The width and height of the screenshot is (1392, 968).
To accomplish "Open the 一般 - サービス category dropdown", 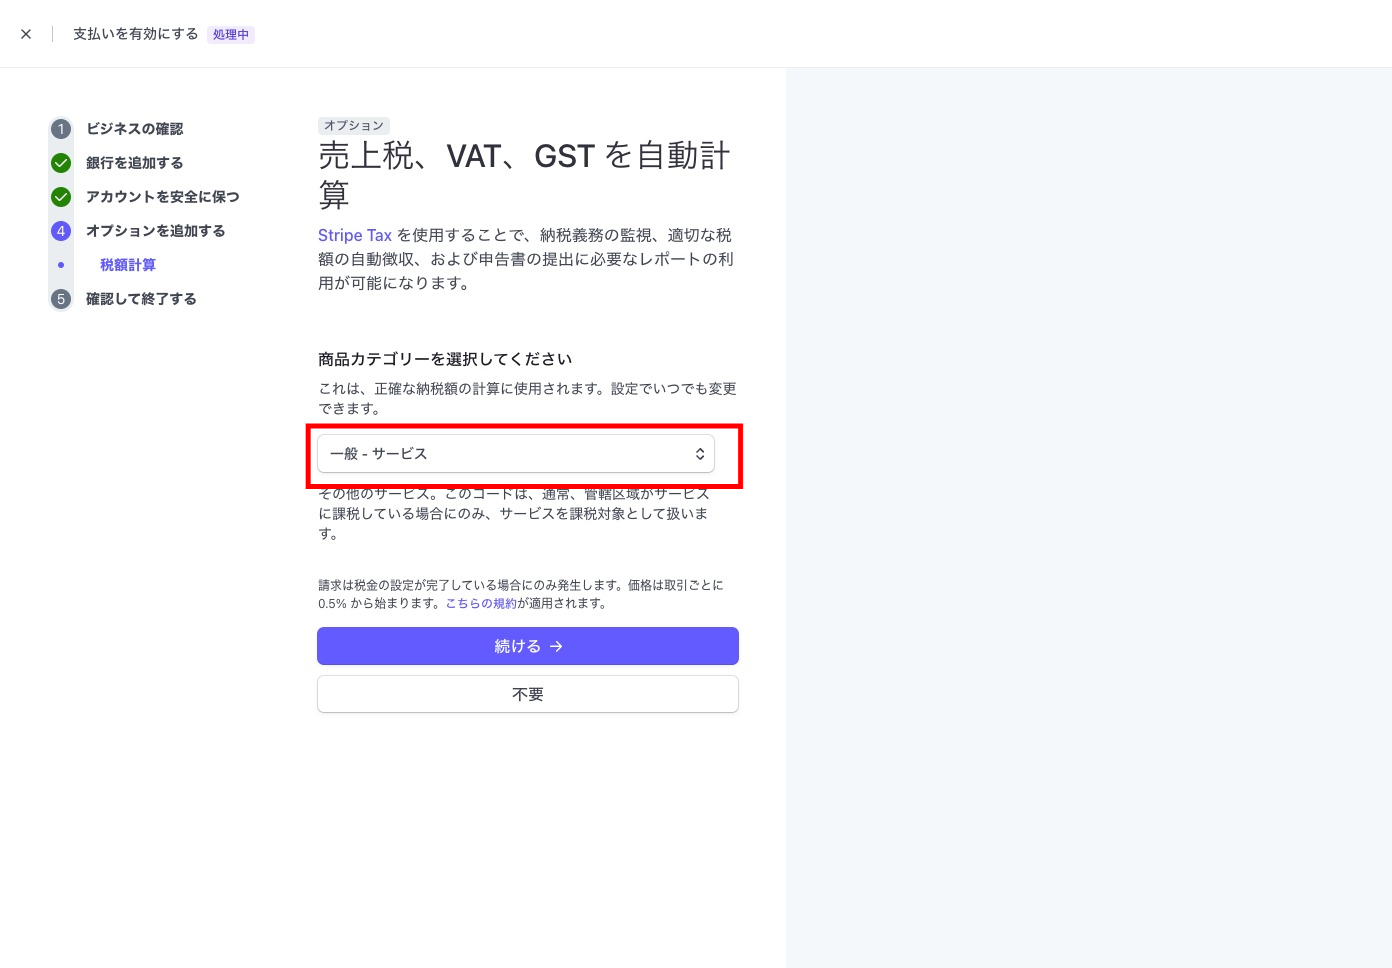I will pos(515,454).
